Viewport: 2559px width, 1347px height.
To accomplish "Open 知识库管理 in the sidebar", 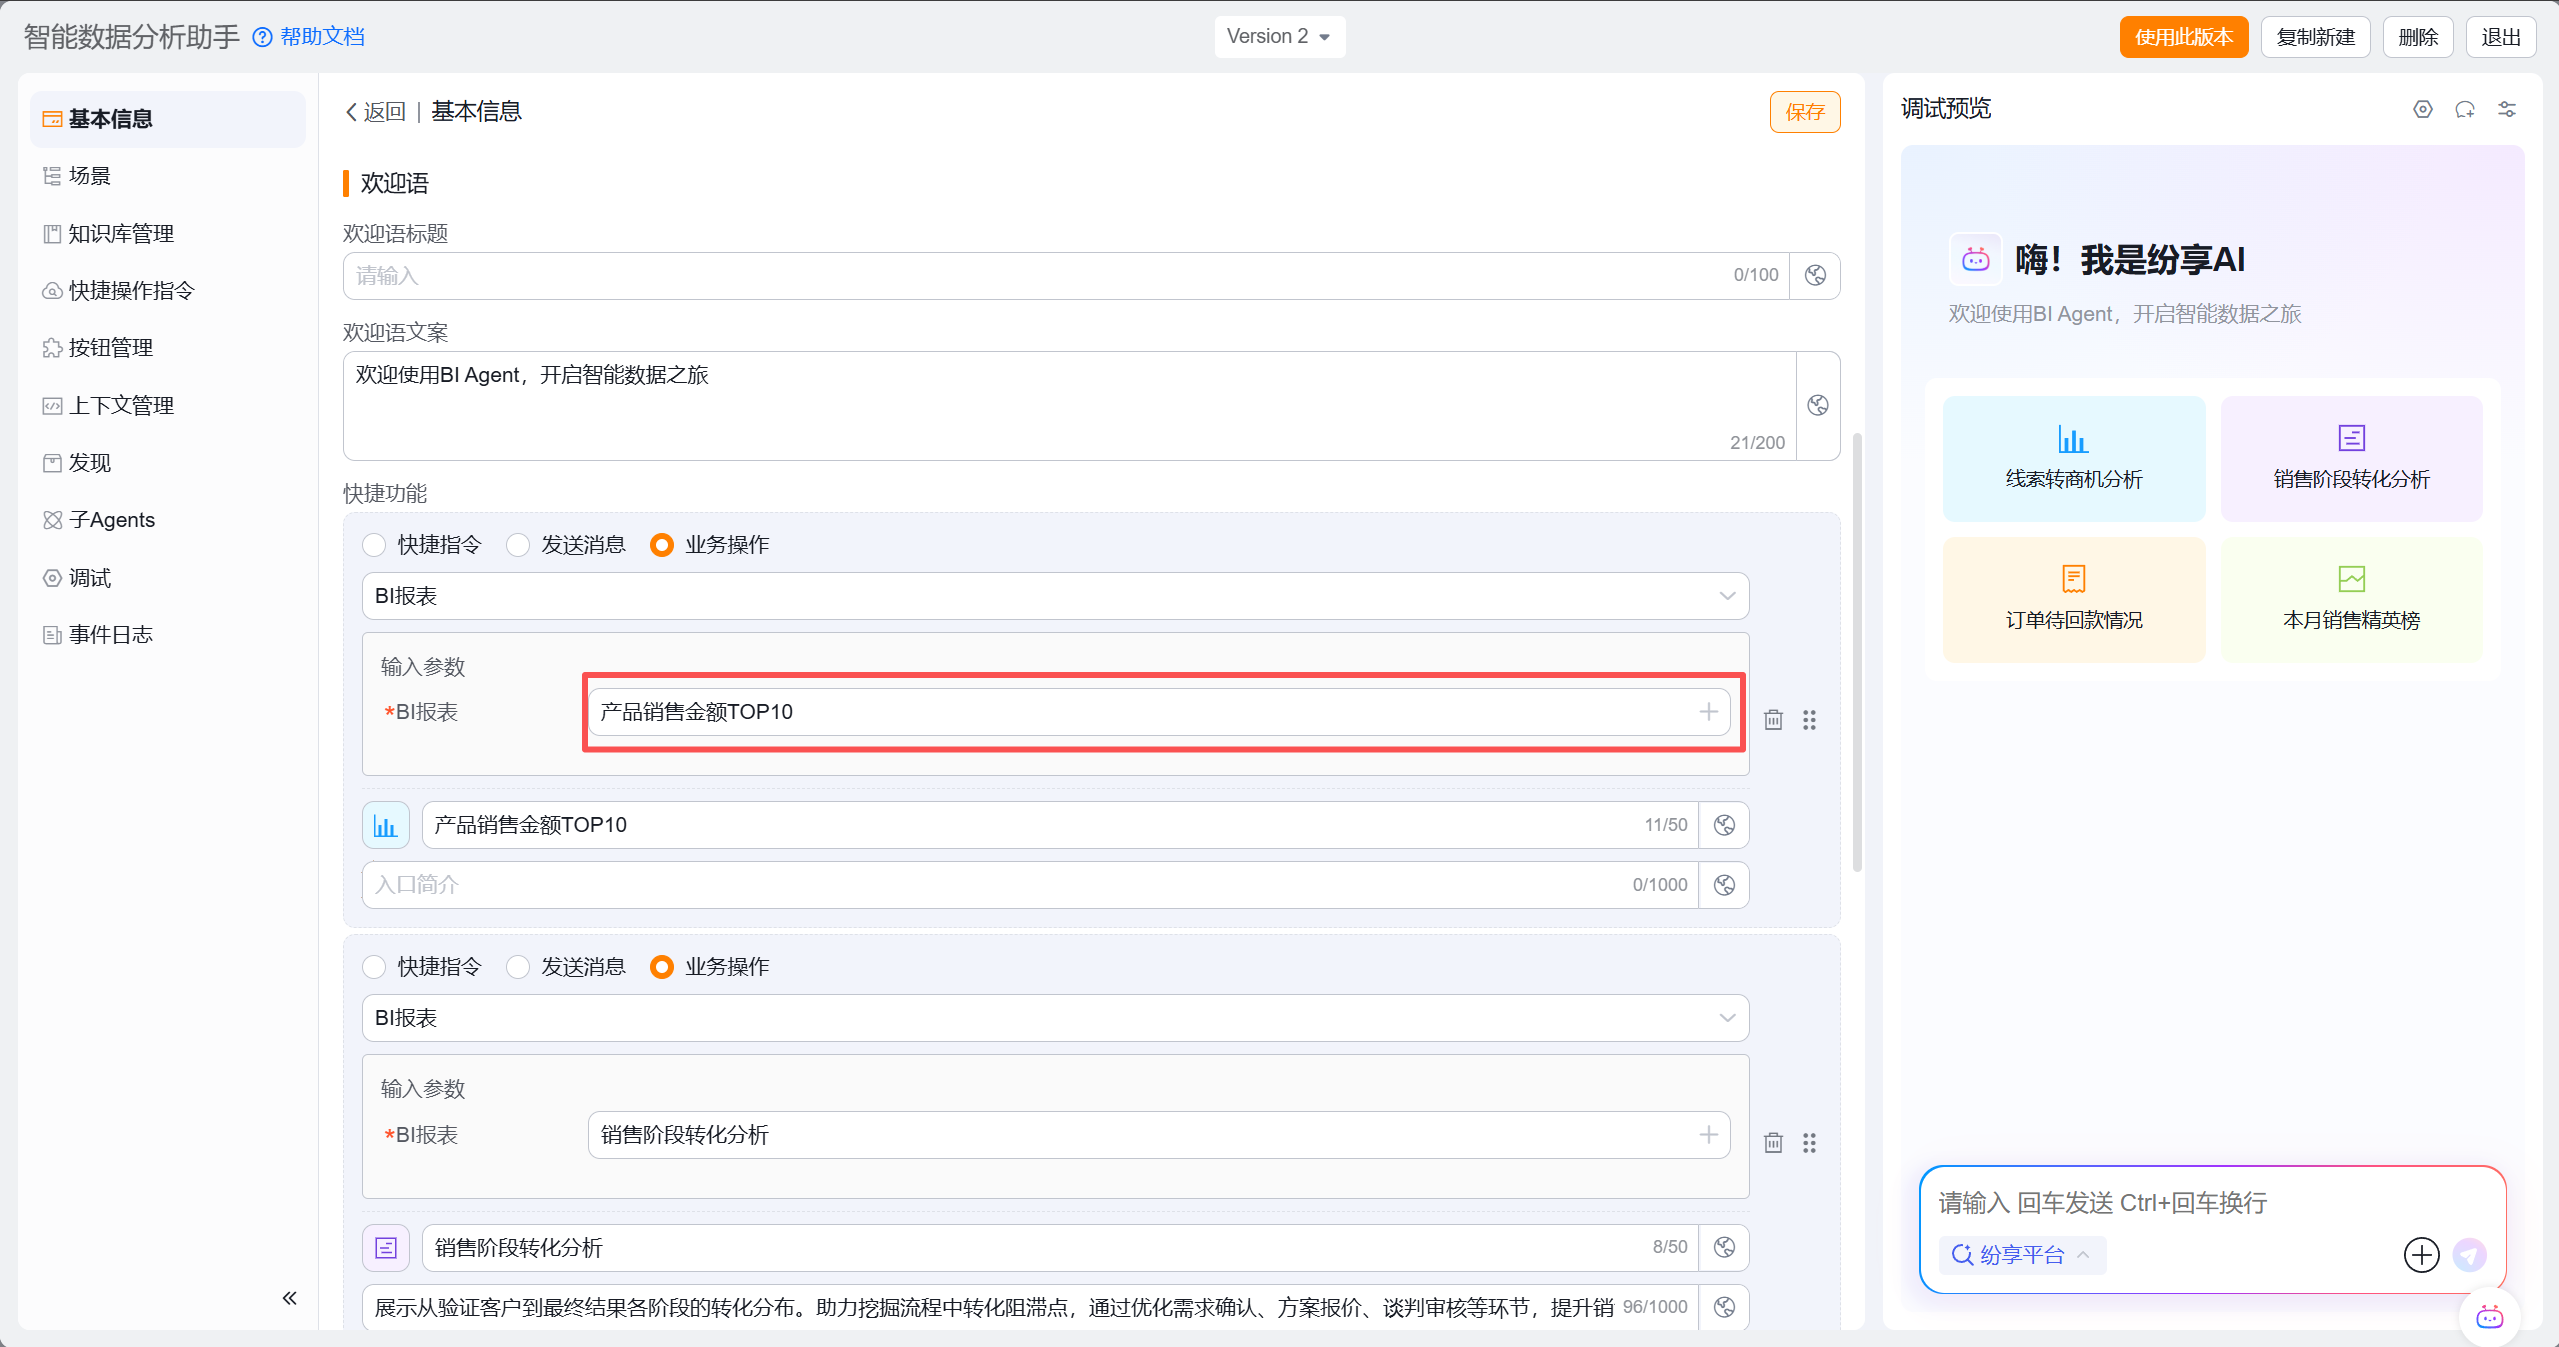I will [x=120, y=234].
